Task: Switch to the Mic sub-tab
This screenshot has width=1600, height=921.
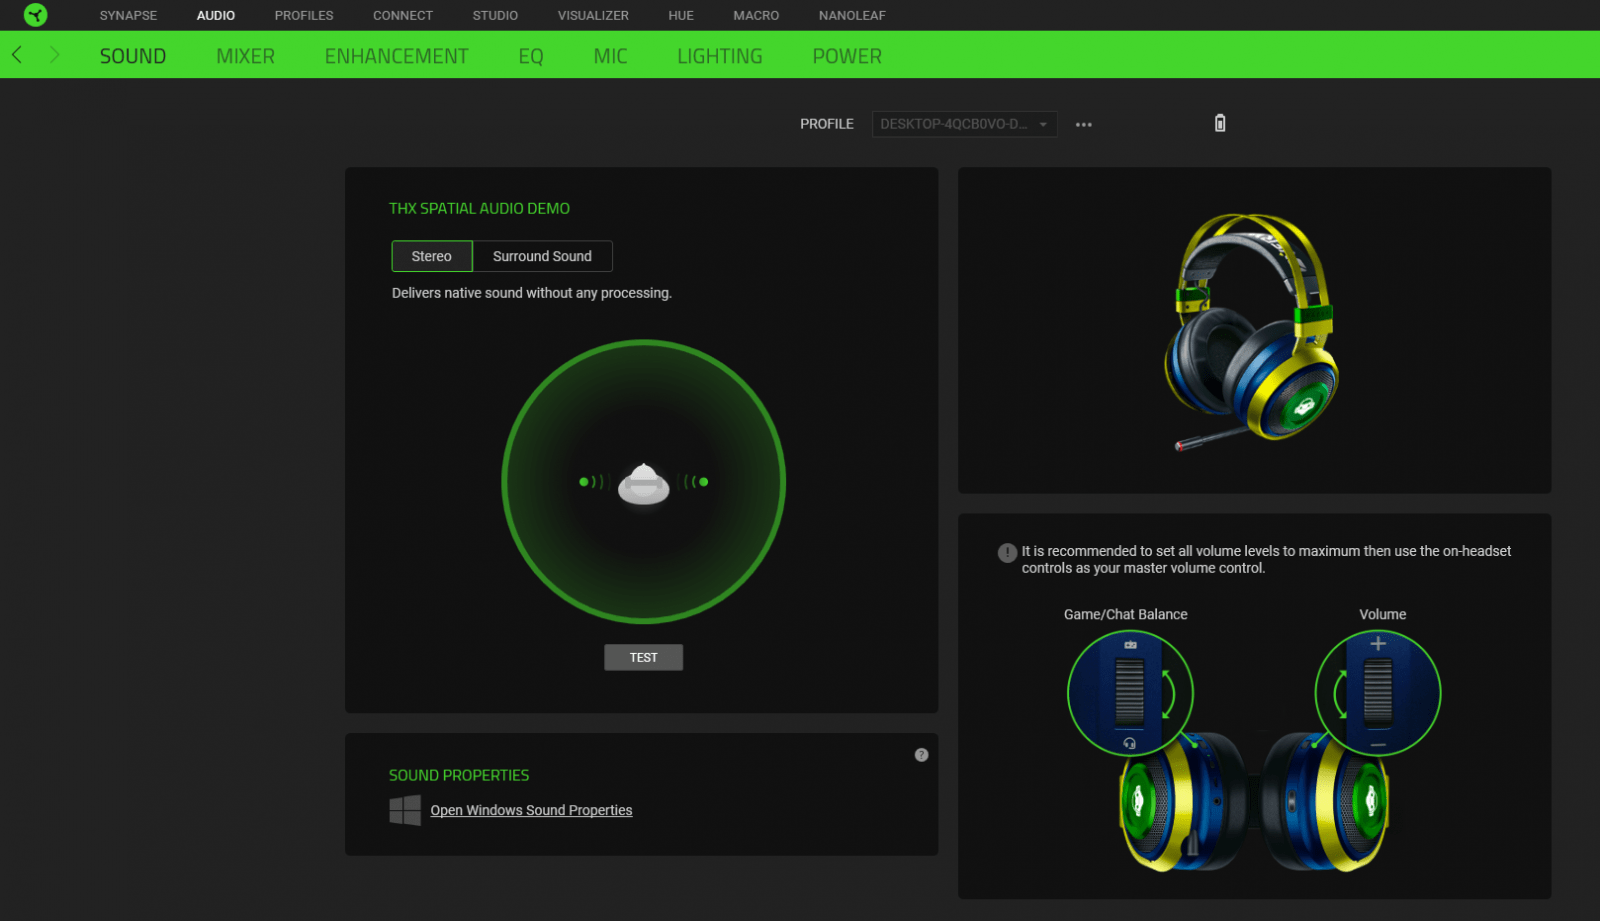Action: [610, 56]
